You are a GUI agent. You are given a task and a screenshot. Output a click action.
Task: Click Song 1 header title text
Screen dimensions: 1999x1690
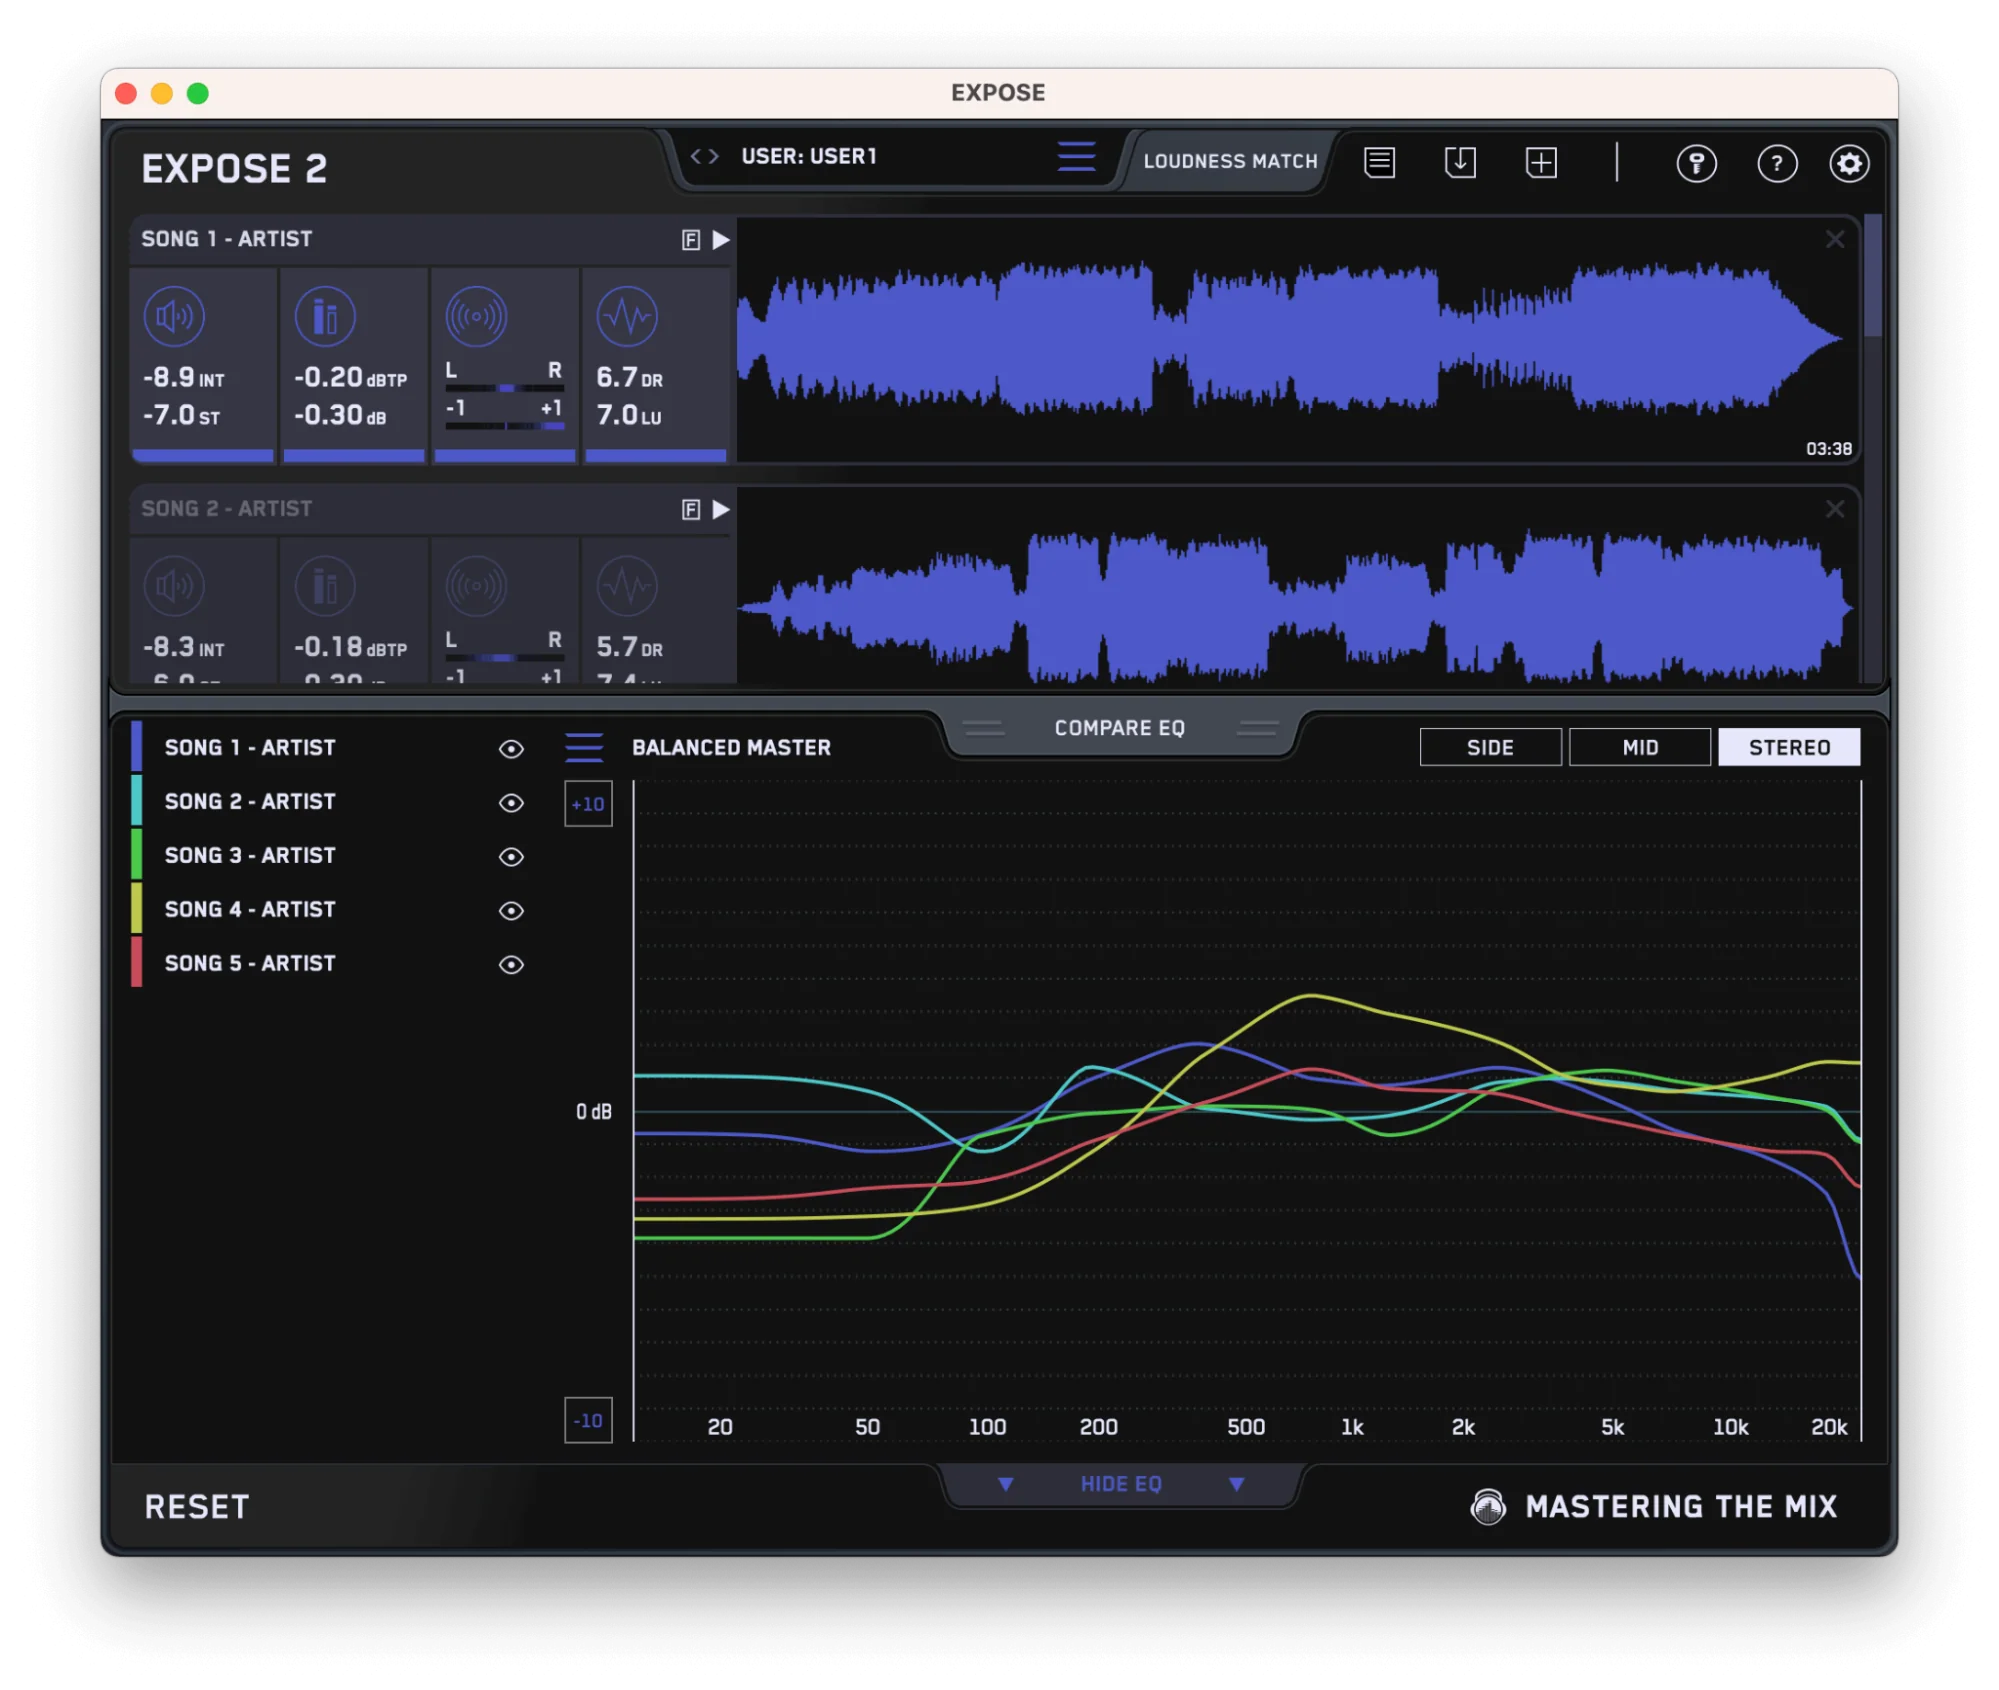227,239
